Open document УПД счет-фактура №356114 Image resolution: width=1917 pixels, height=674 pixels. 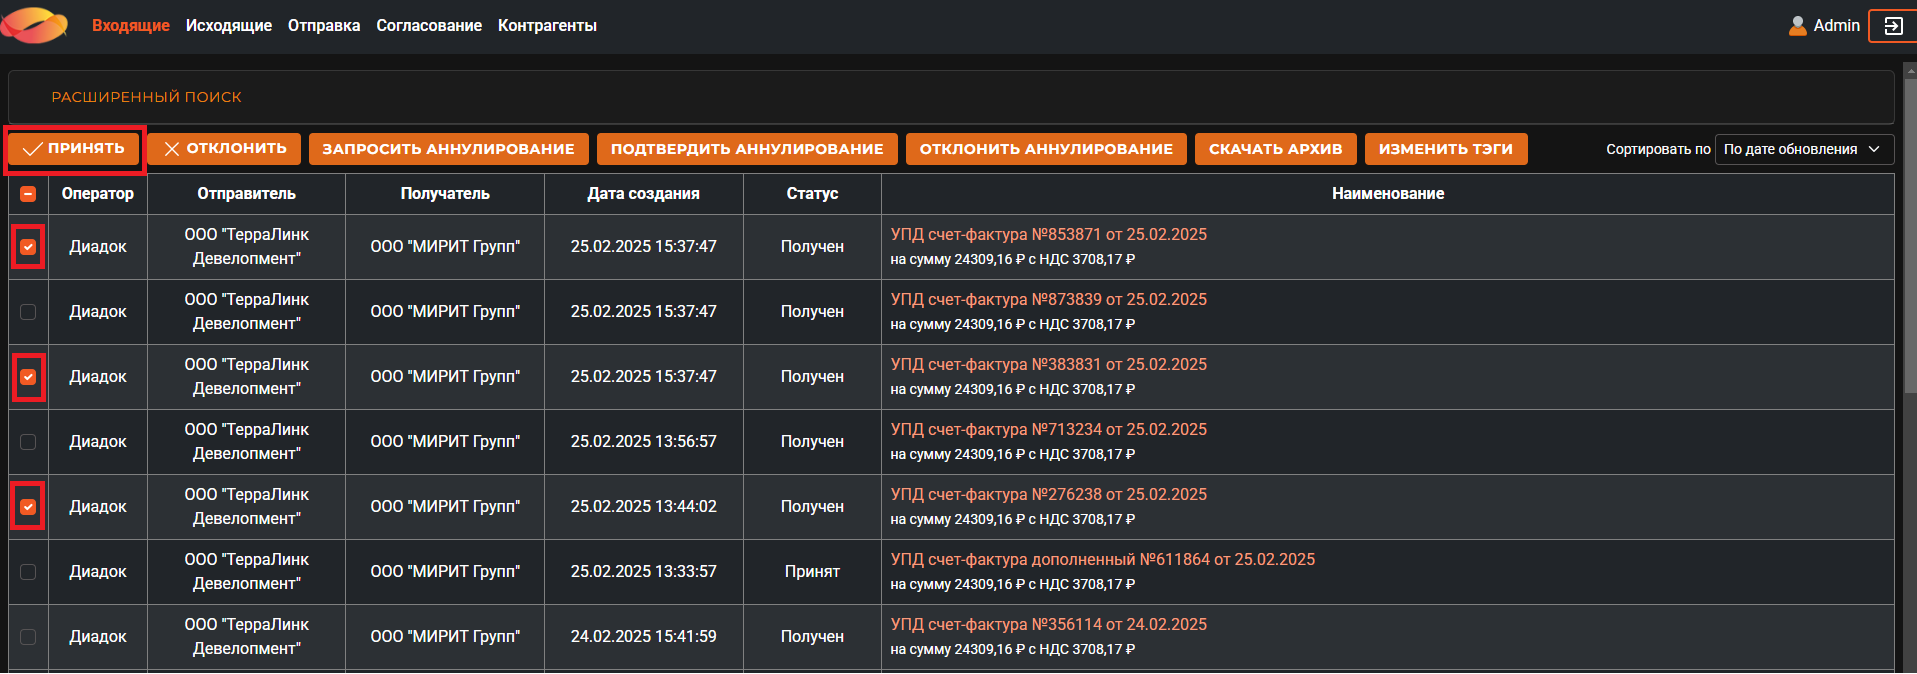click(1048, 624)
